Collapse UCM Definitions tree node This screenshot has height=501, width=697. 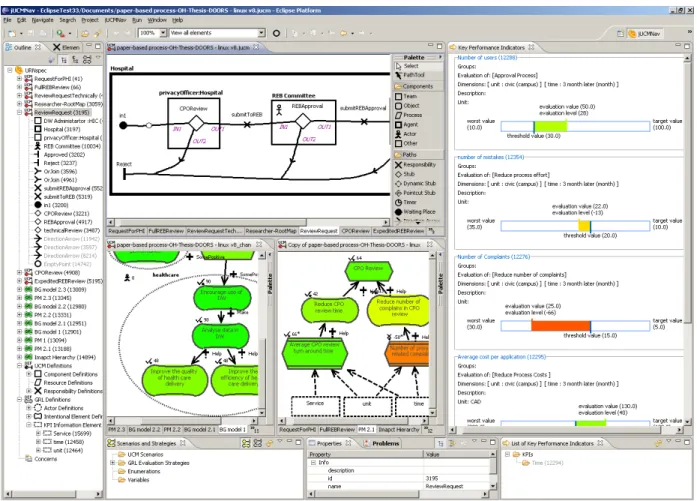[x=20, y=365]
